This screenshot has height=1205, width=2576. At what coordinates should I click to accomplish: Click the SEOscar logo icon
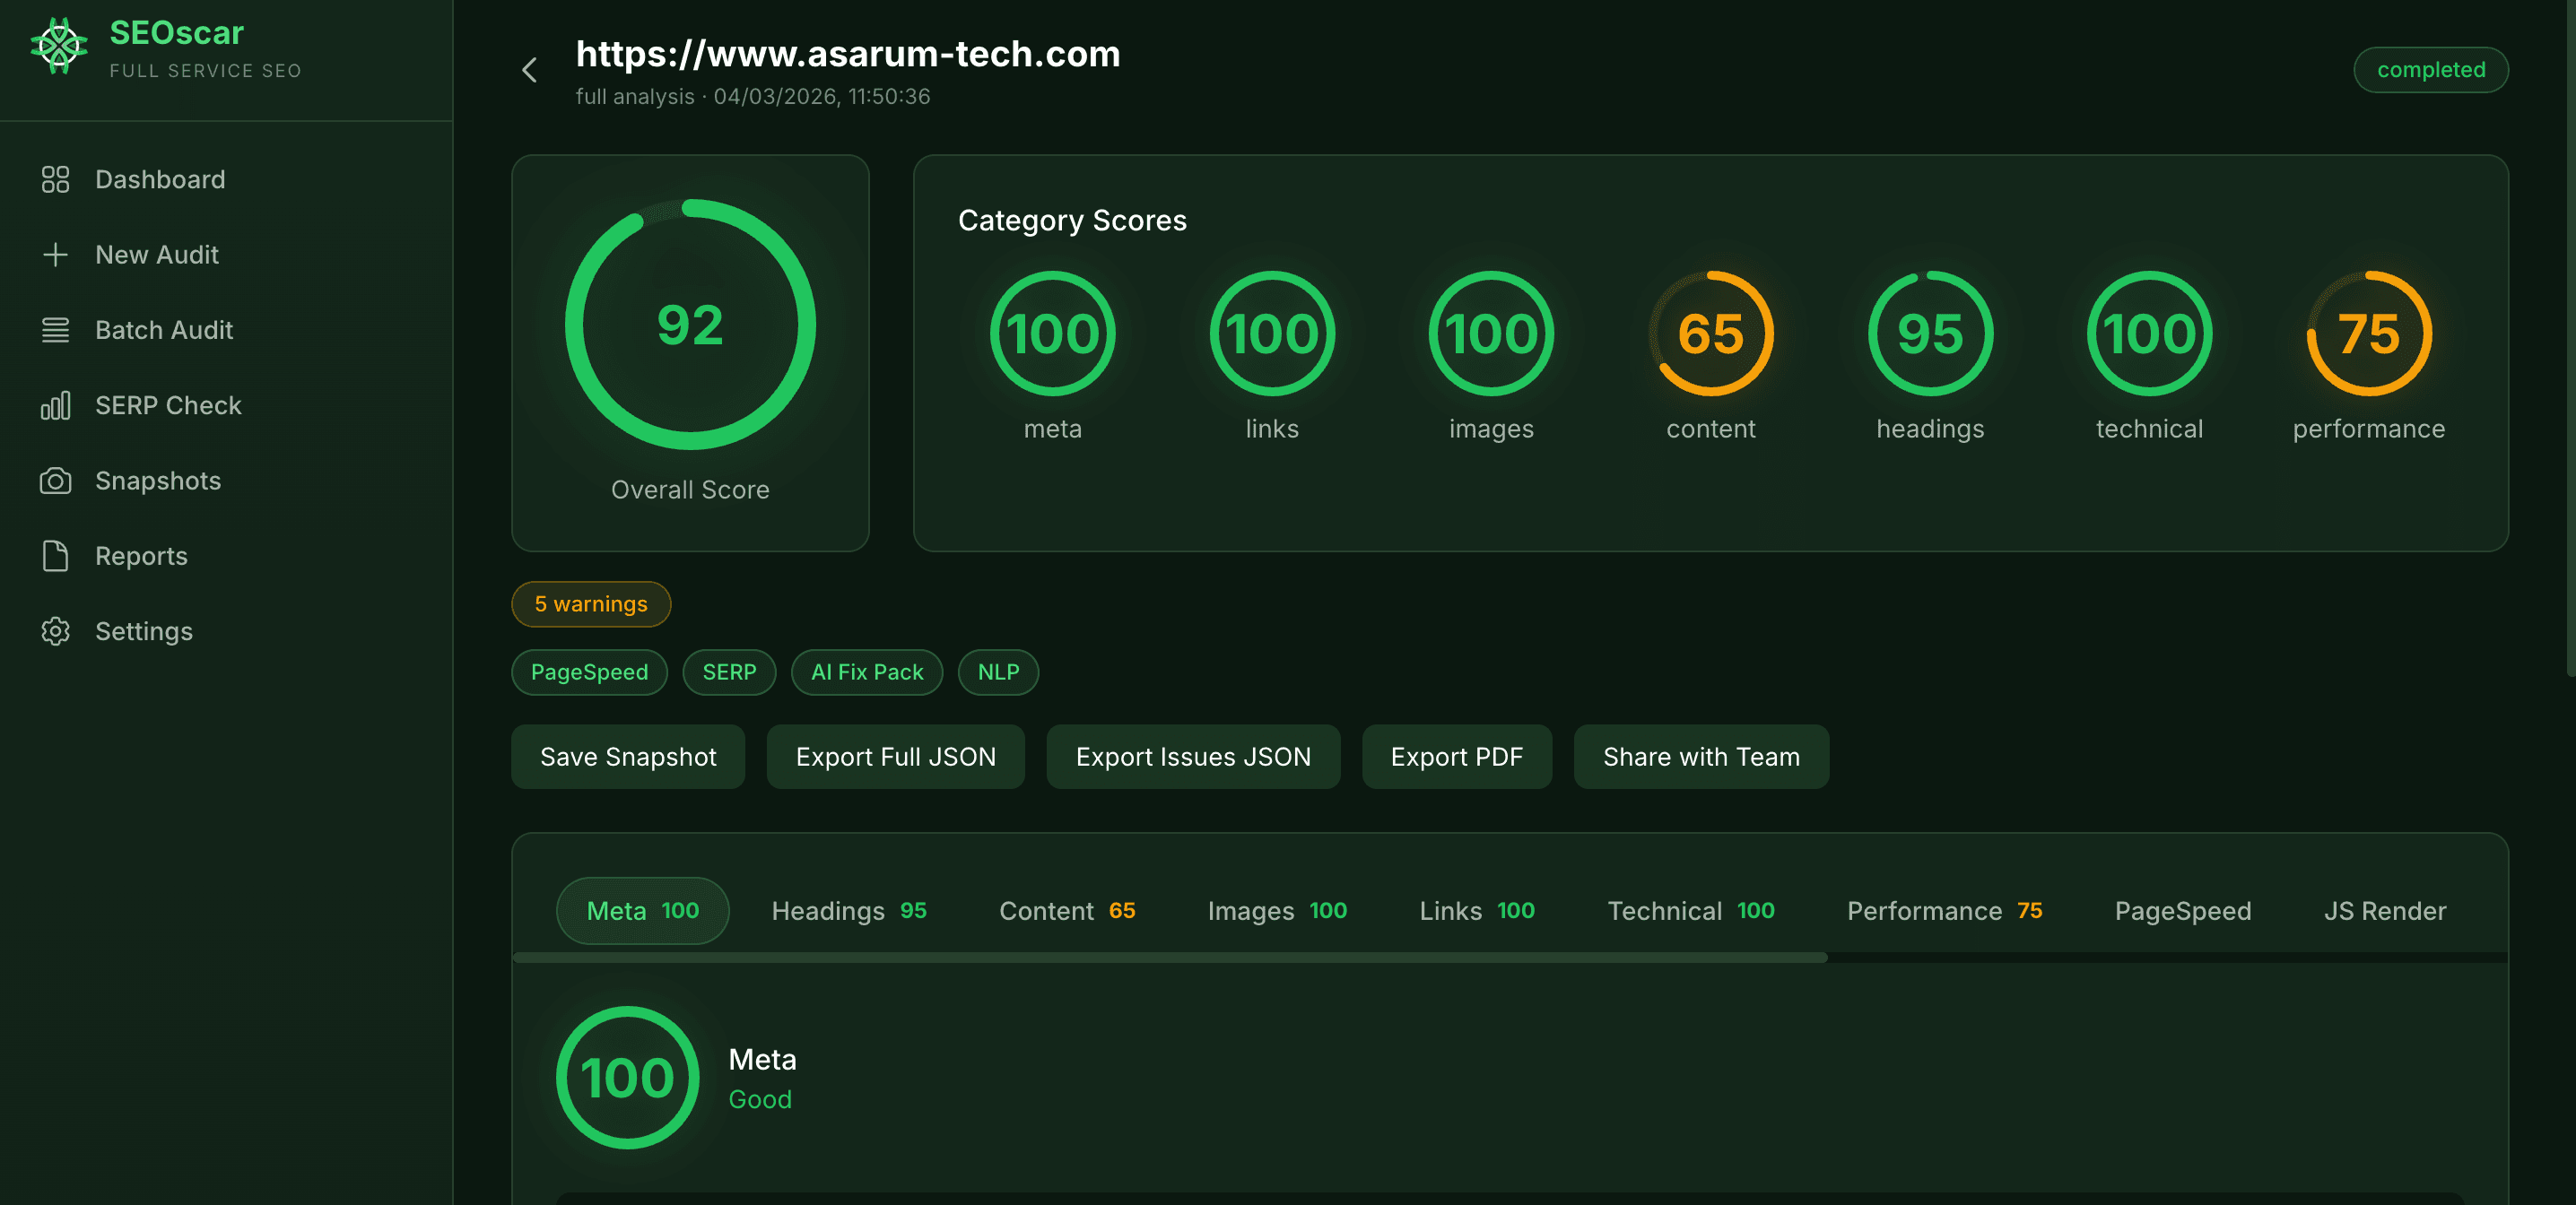pyautogui.click(x=59, y=43)
